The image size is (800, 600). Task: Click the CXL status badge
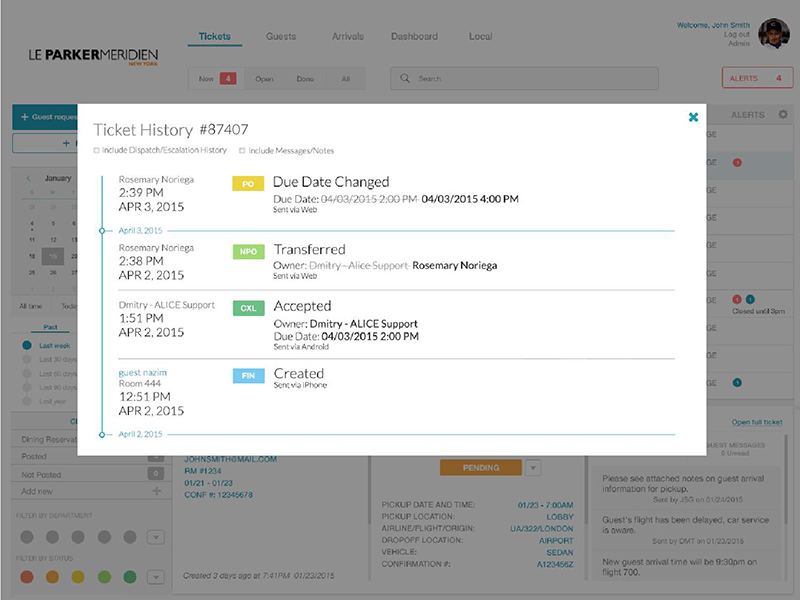[247, 308]
